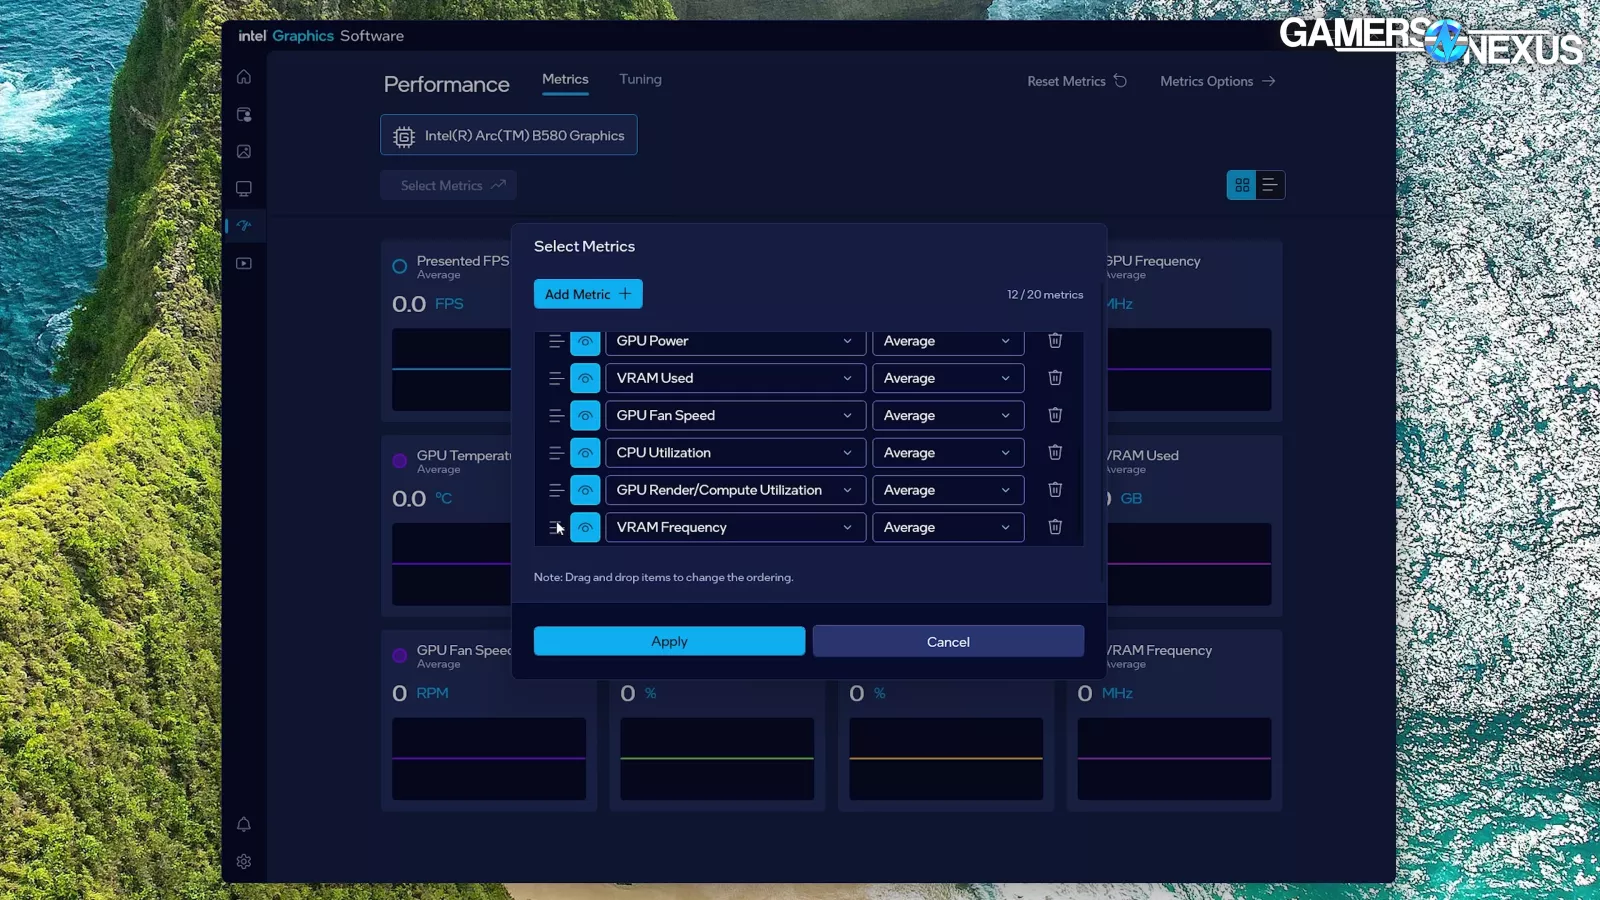Open Average dropdown for CPU Utilization

point(947,453)
